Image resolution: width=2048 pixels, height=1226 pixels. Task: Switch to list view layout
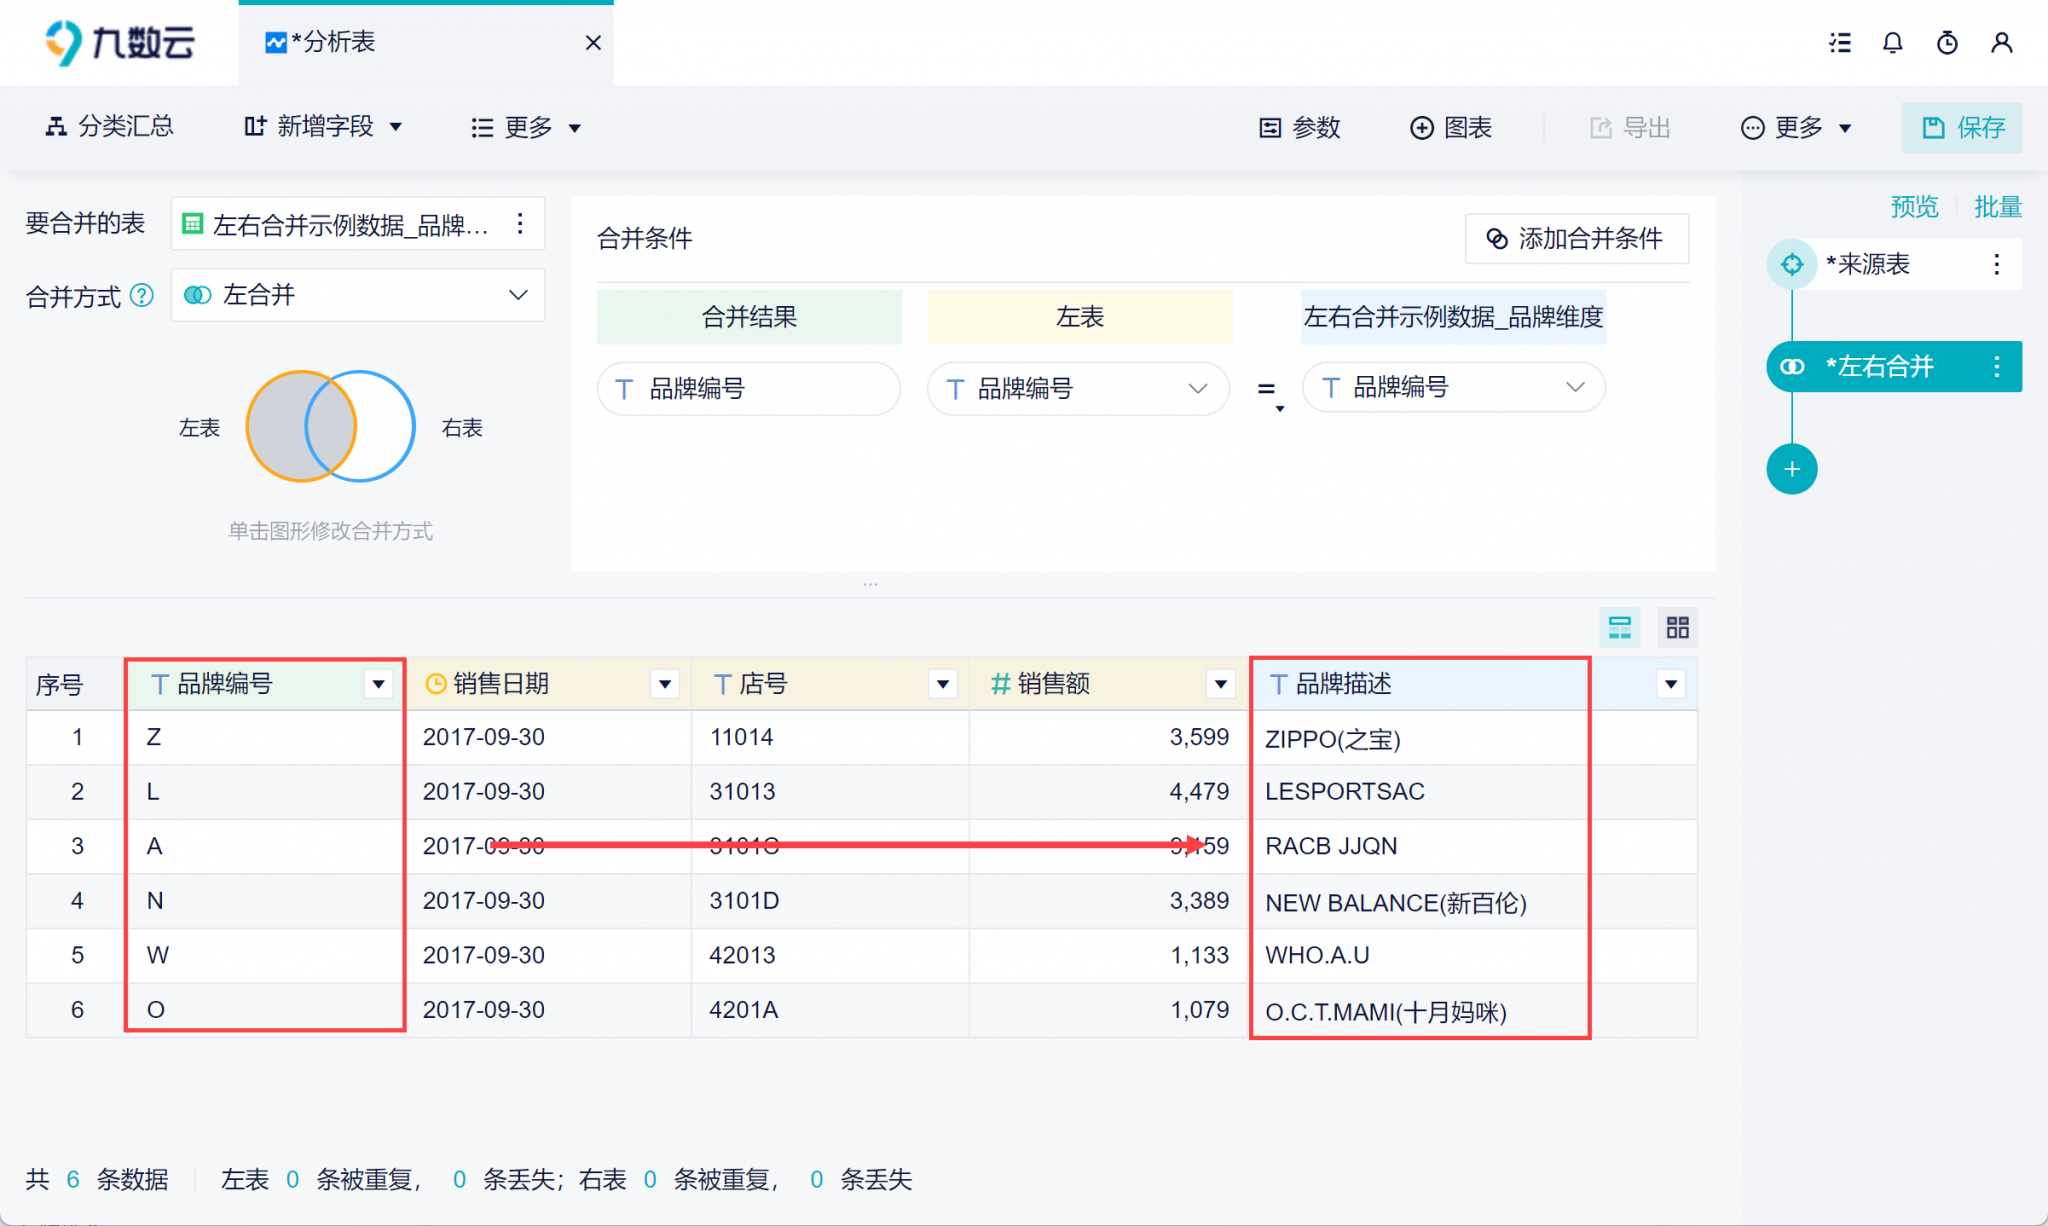tap(1619, 627)
